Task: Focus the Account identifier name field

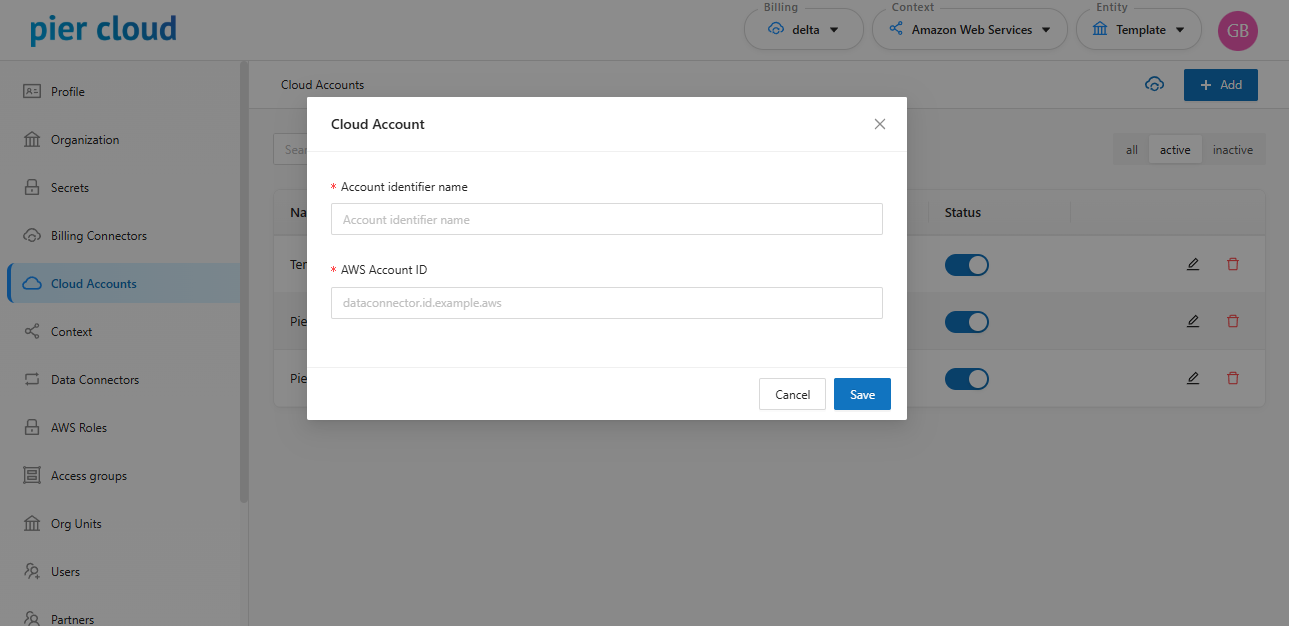Action: pyautogui.click(x=606, y=219)
